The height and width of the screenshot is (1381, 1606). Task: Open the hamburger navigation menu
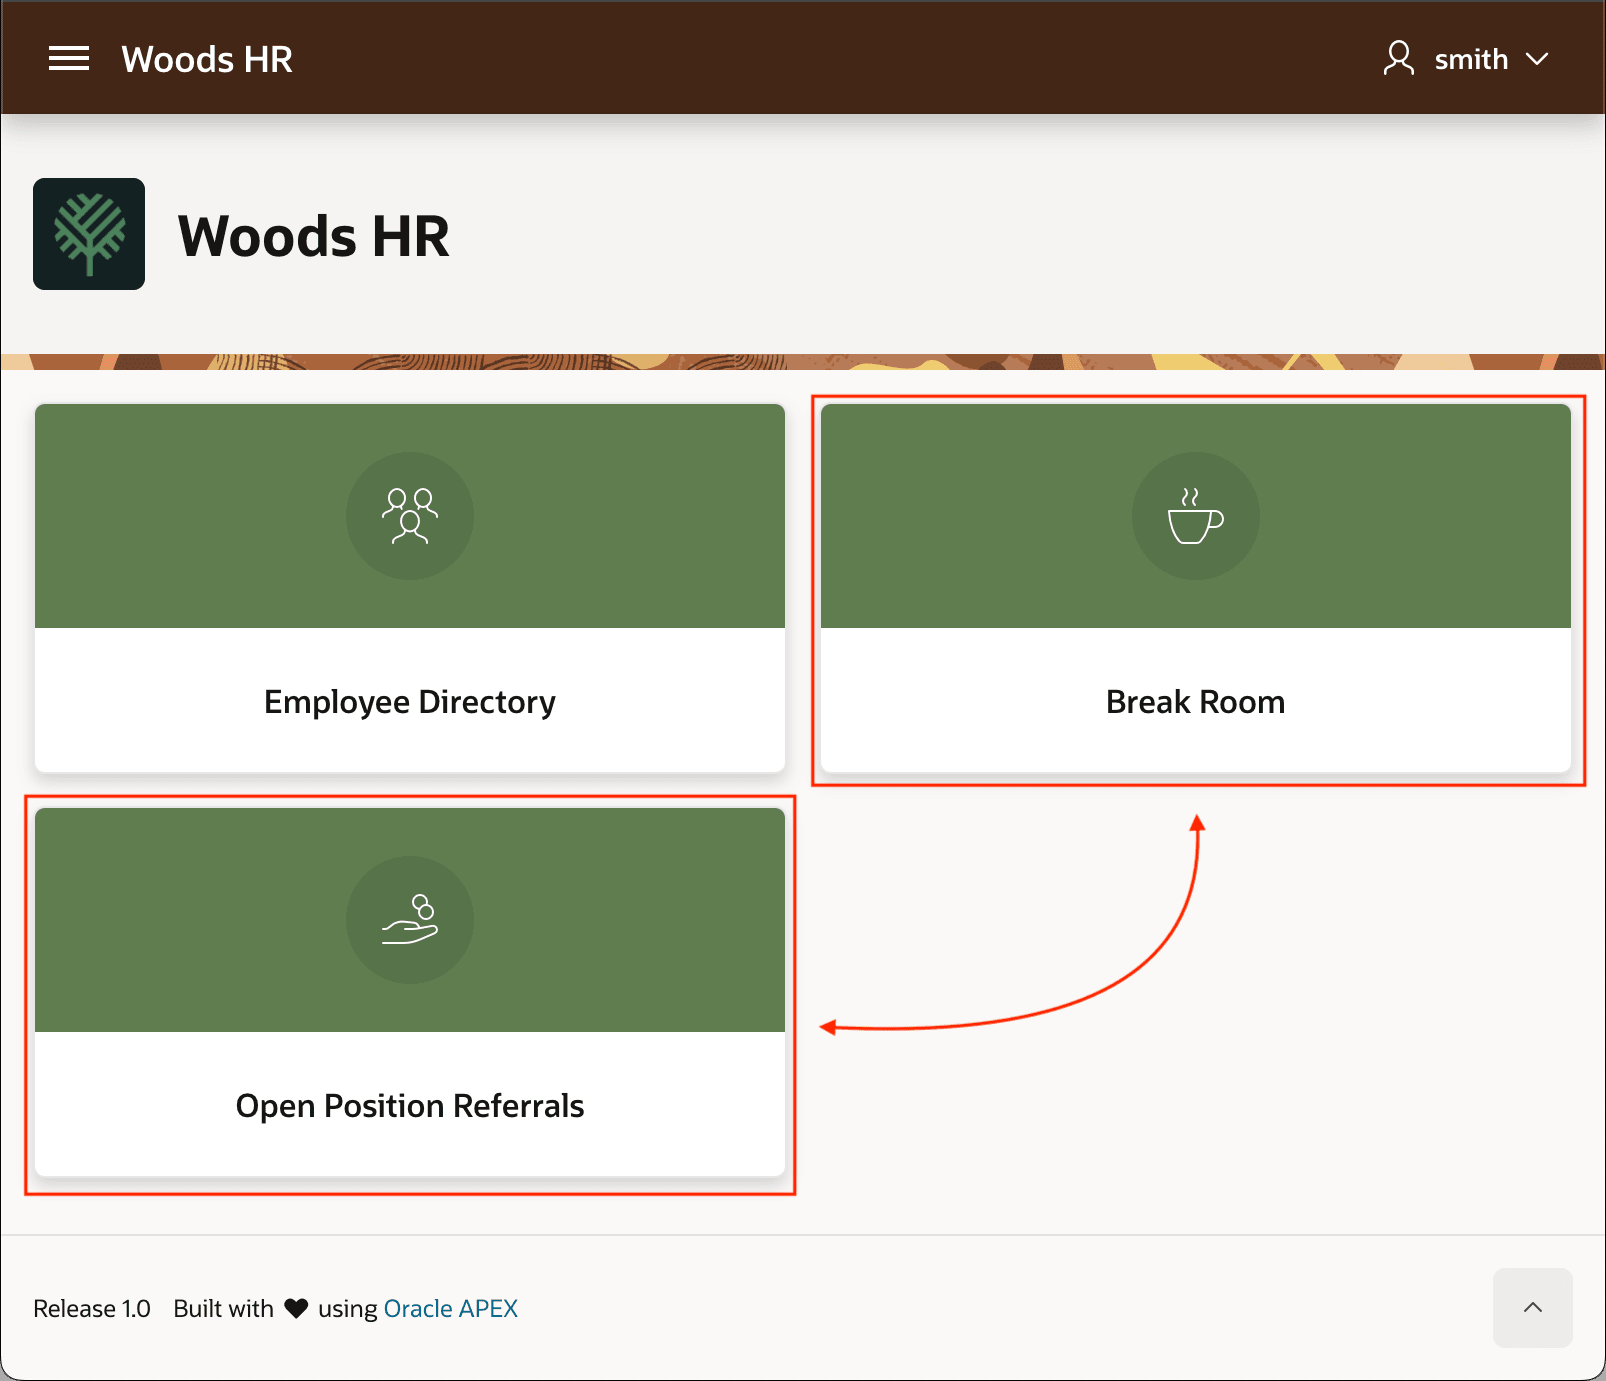pos(69,59)
